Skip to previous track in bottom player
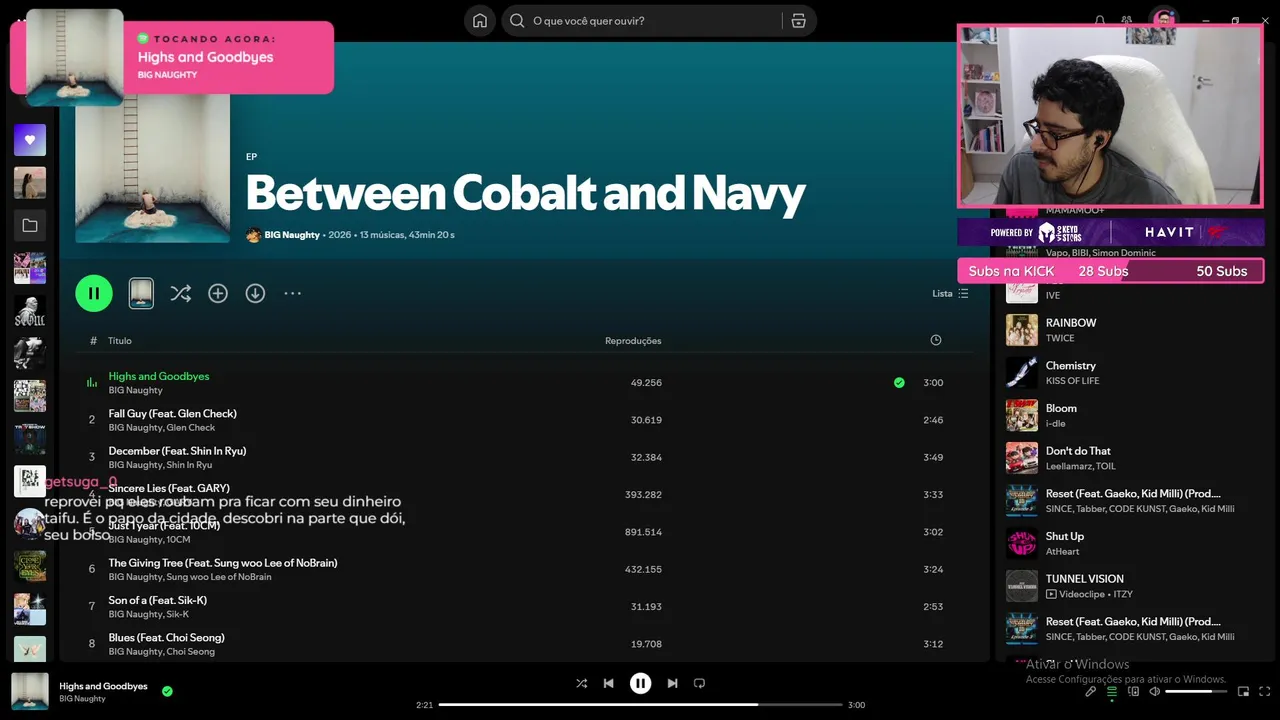This screenshot has width=1280, height=720. [608, 683]
